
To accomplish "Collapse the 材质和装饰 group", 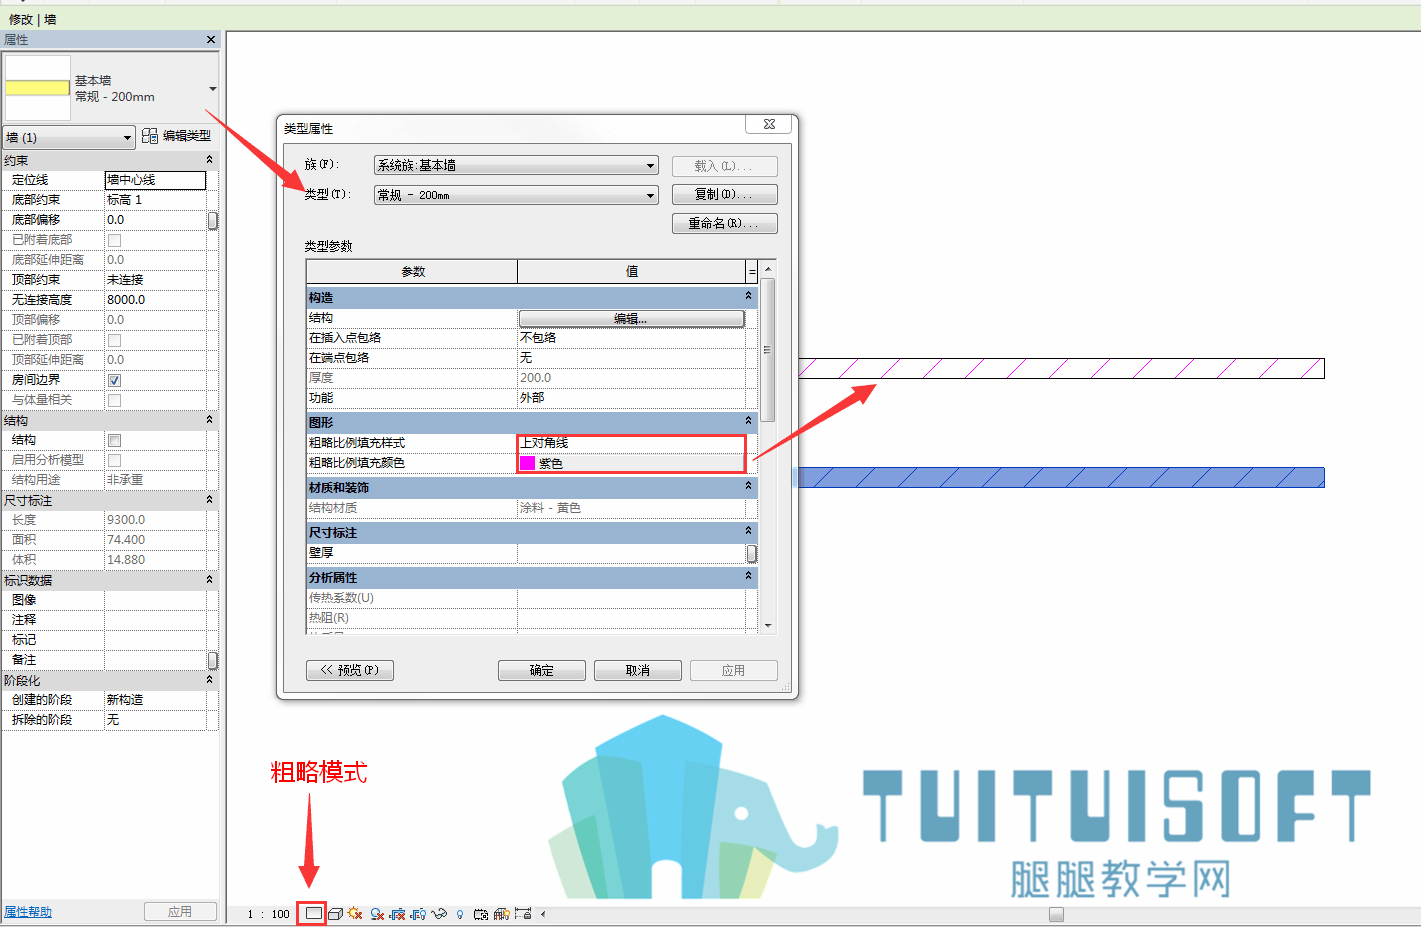I will tap(748, 486).
